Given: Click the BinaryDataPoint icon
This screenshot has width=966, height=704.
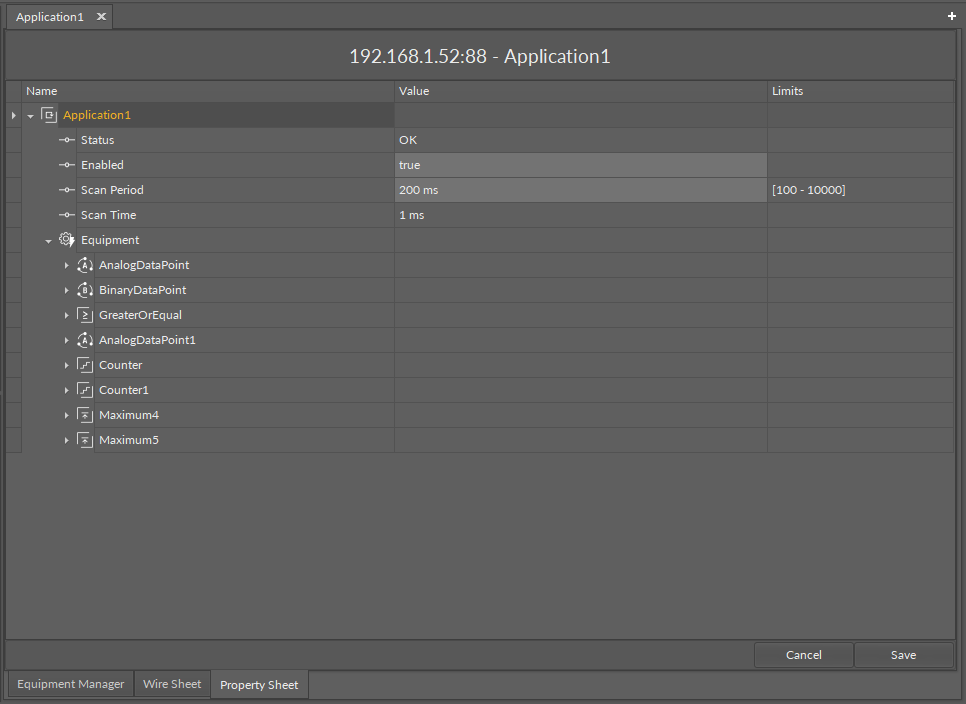Looking at the screenshot, I should click(85, 290).
